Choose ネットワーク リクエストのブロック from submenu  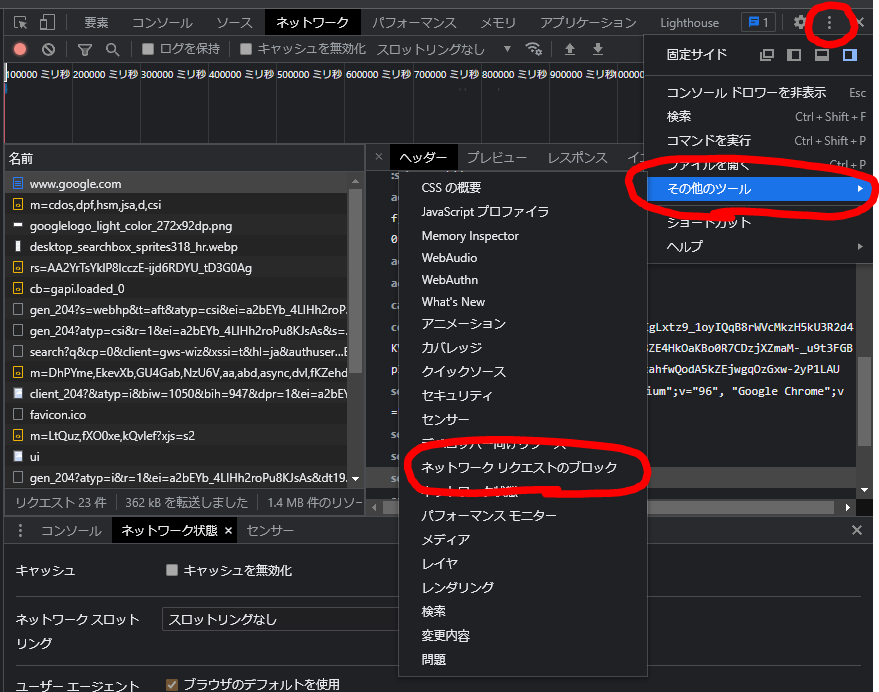522,467
